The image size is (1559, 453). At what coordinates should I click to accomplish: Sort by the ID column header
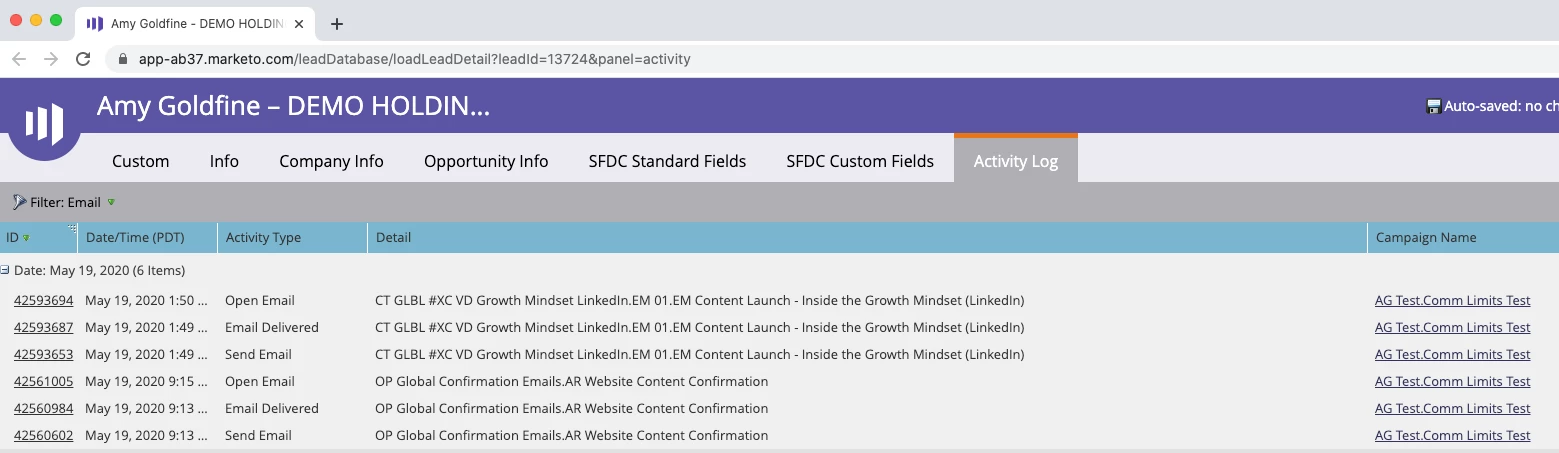tap(13, 237)
